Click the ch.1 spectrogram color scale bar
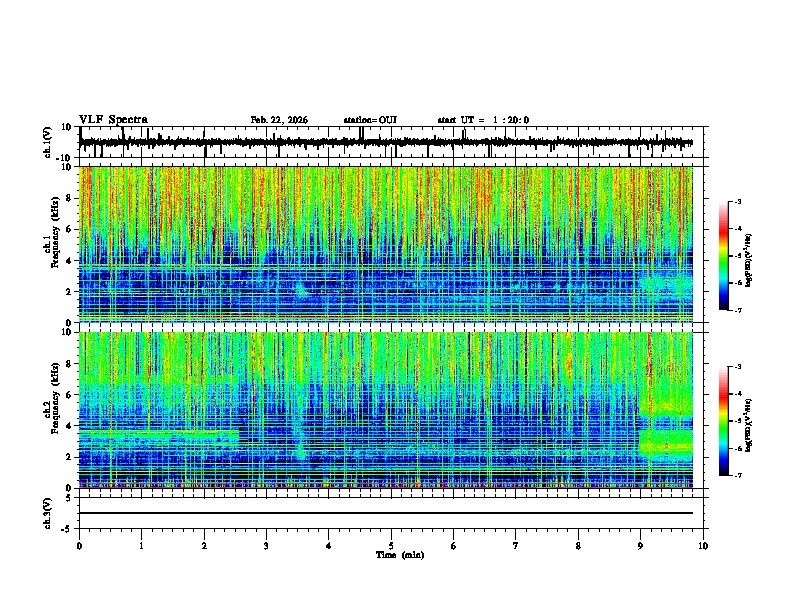 [723, 256]
